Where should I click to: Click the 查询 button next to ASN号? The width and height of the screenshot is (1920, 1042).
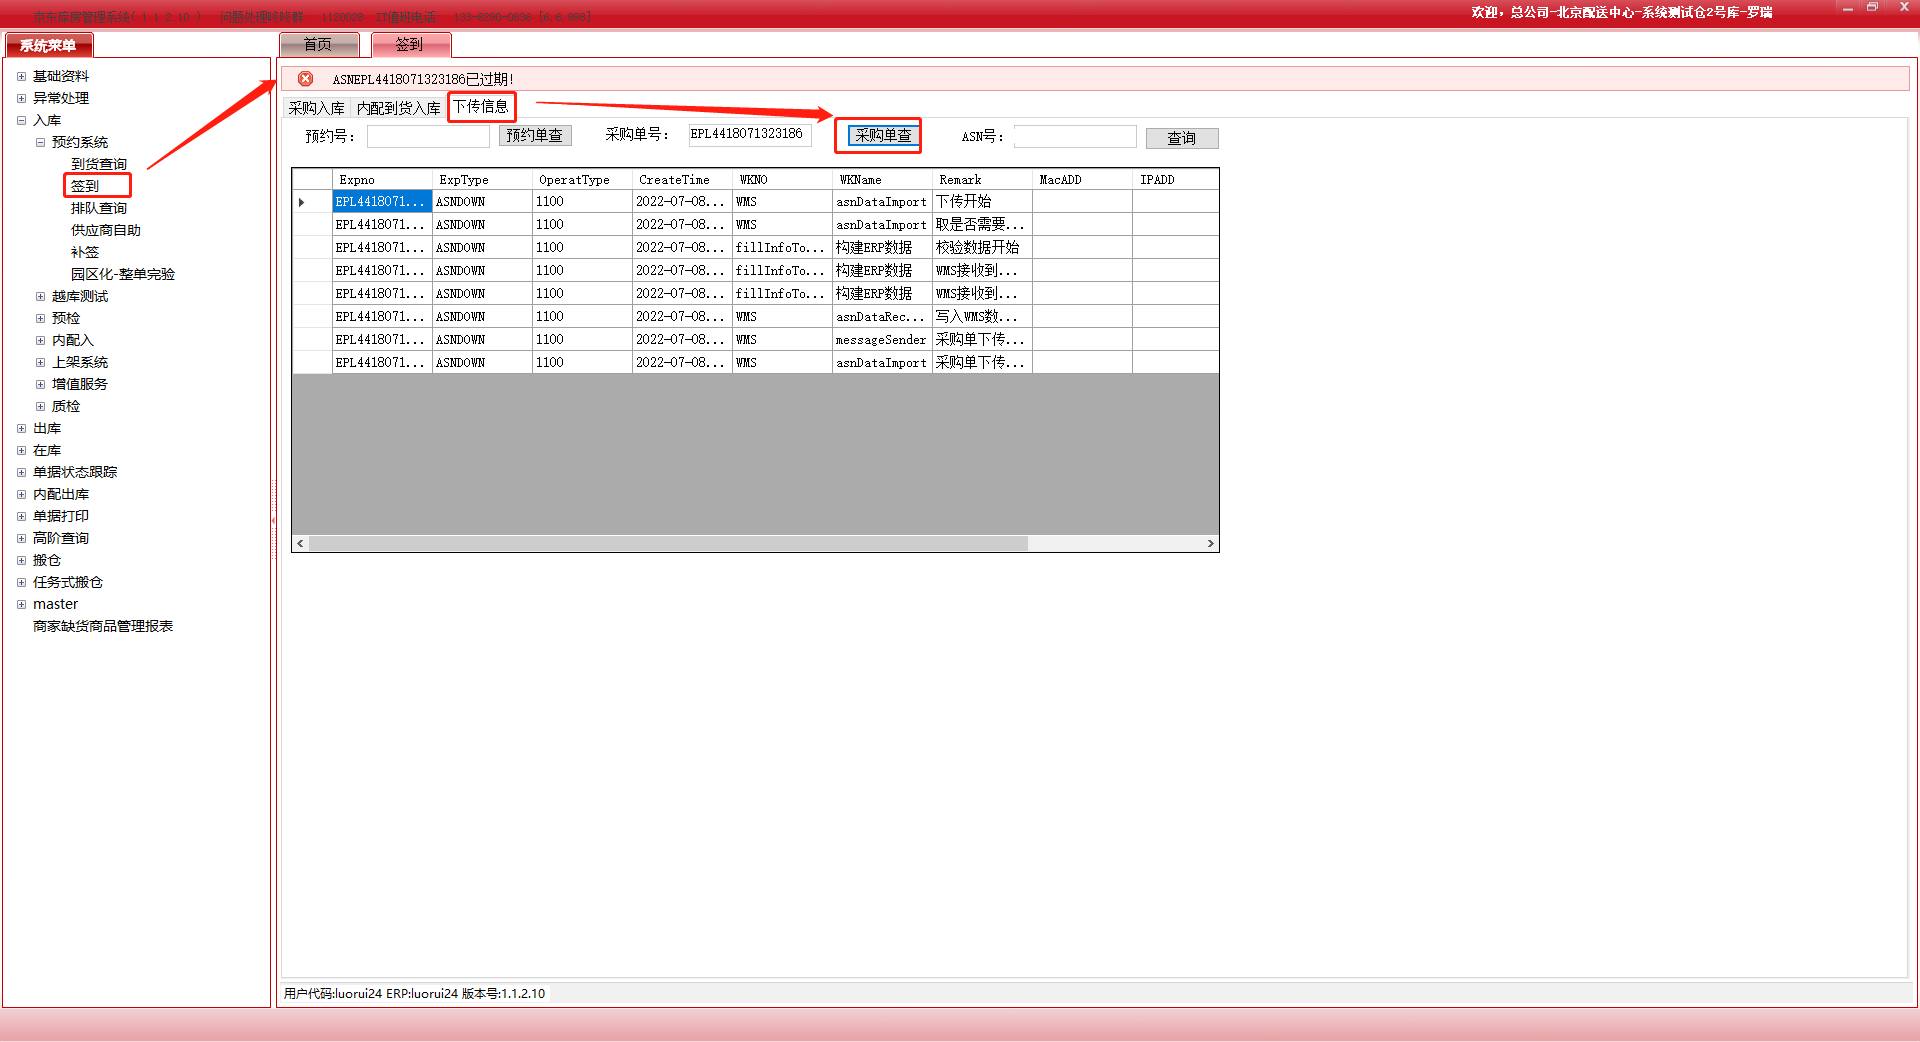1181,138
